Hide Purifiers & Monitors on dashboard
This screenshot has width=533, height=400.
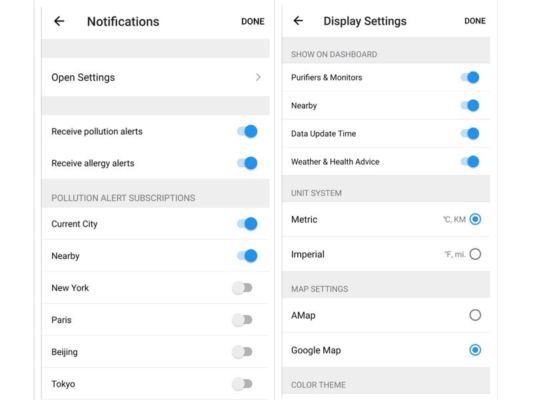pos(470,77)
